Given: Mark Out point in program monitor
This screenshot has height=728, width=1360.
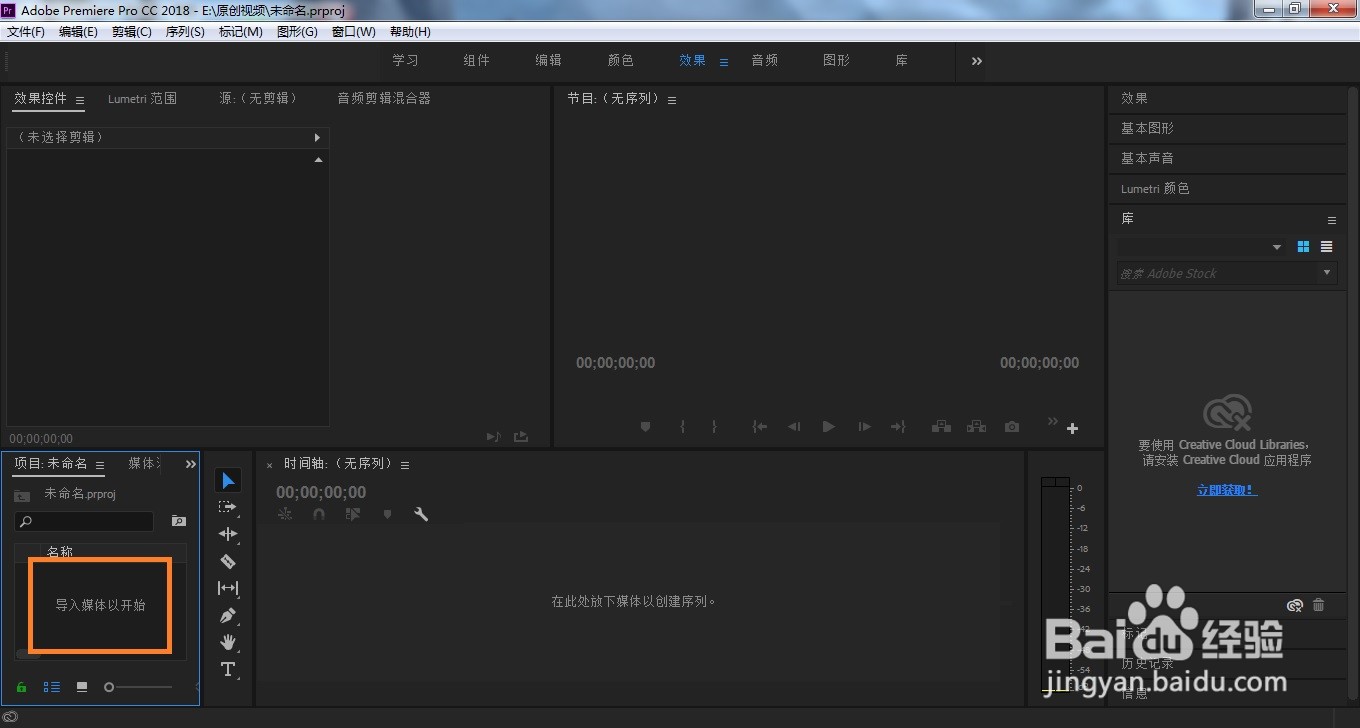Looking at the screenshot, I should pos(714,427).
